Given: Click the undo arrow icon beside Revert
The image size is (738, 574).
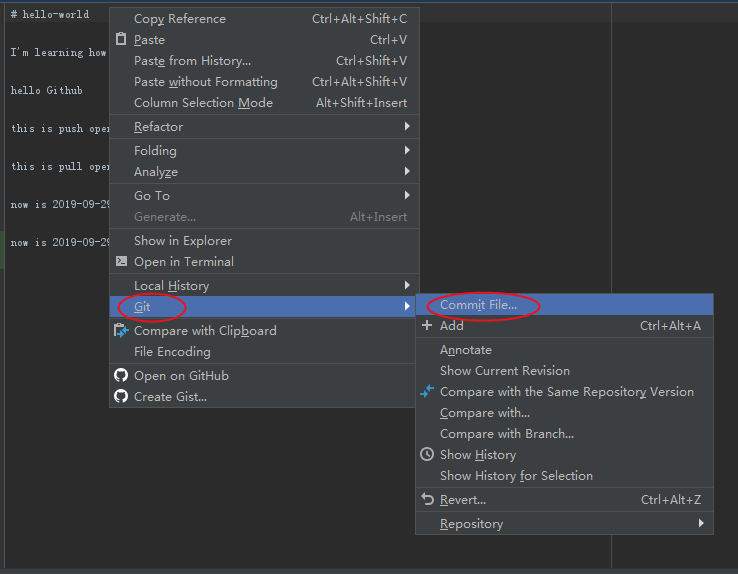Looking at the screenshot, I should (x=427, y=499).
